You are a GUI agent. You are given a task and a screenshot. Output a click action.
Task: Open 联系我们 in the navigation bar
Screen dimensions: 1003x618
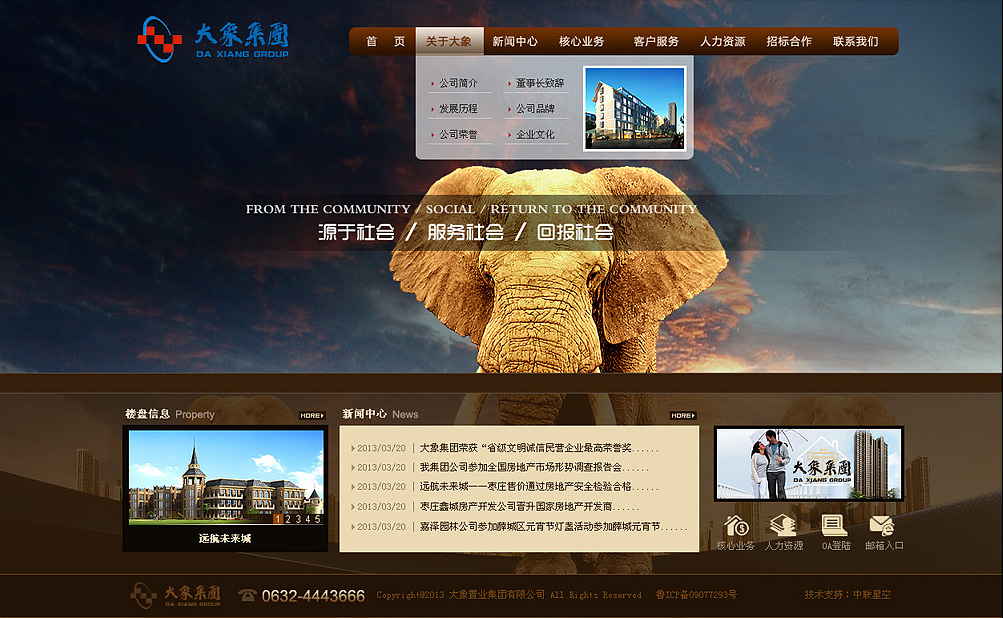[x=855, y=42]
